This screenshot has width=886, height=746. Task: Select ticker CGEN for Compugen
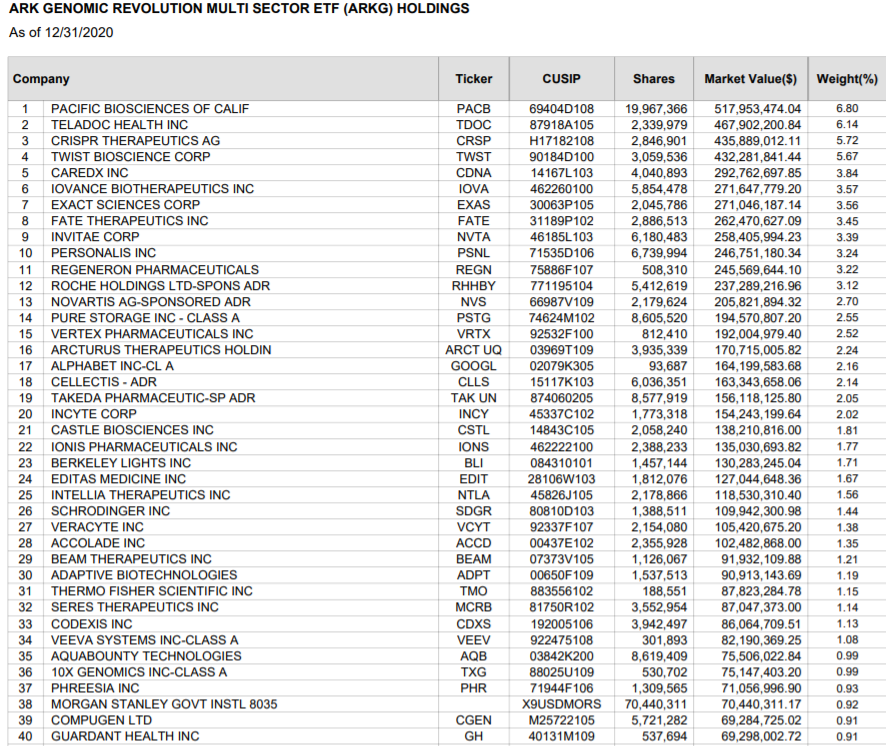pyautogui.click(x=474, y=721)
